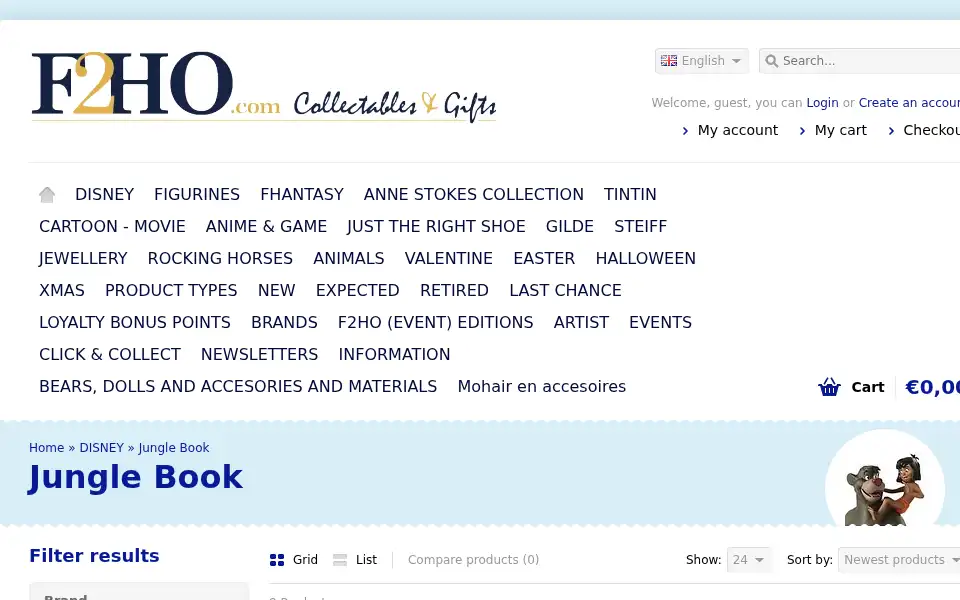The image size is (960, 600).
Task: Click the search magnifier icon
Action: point(771,61)
